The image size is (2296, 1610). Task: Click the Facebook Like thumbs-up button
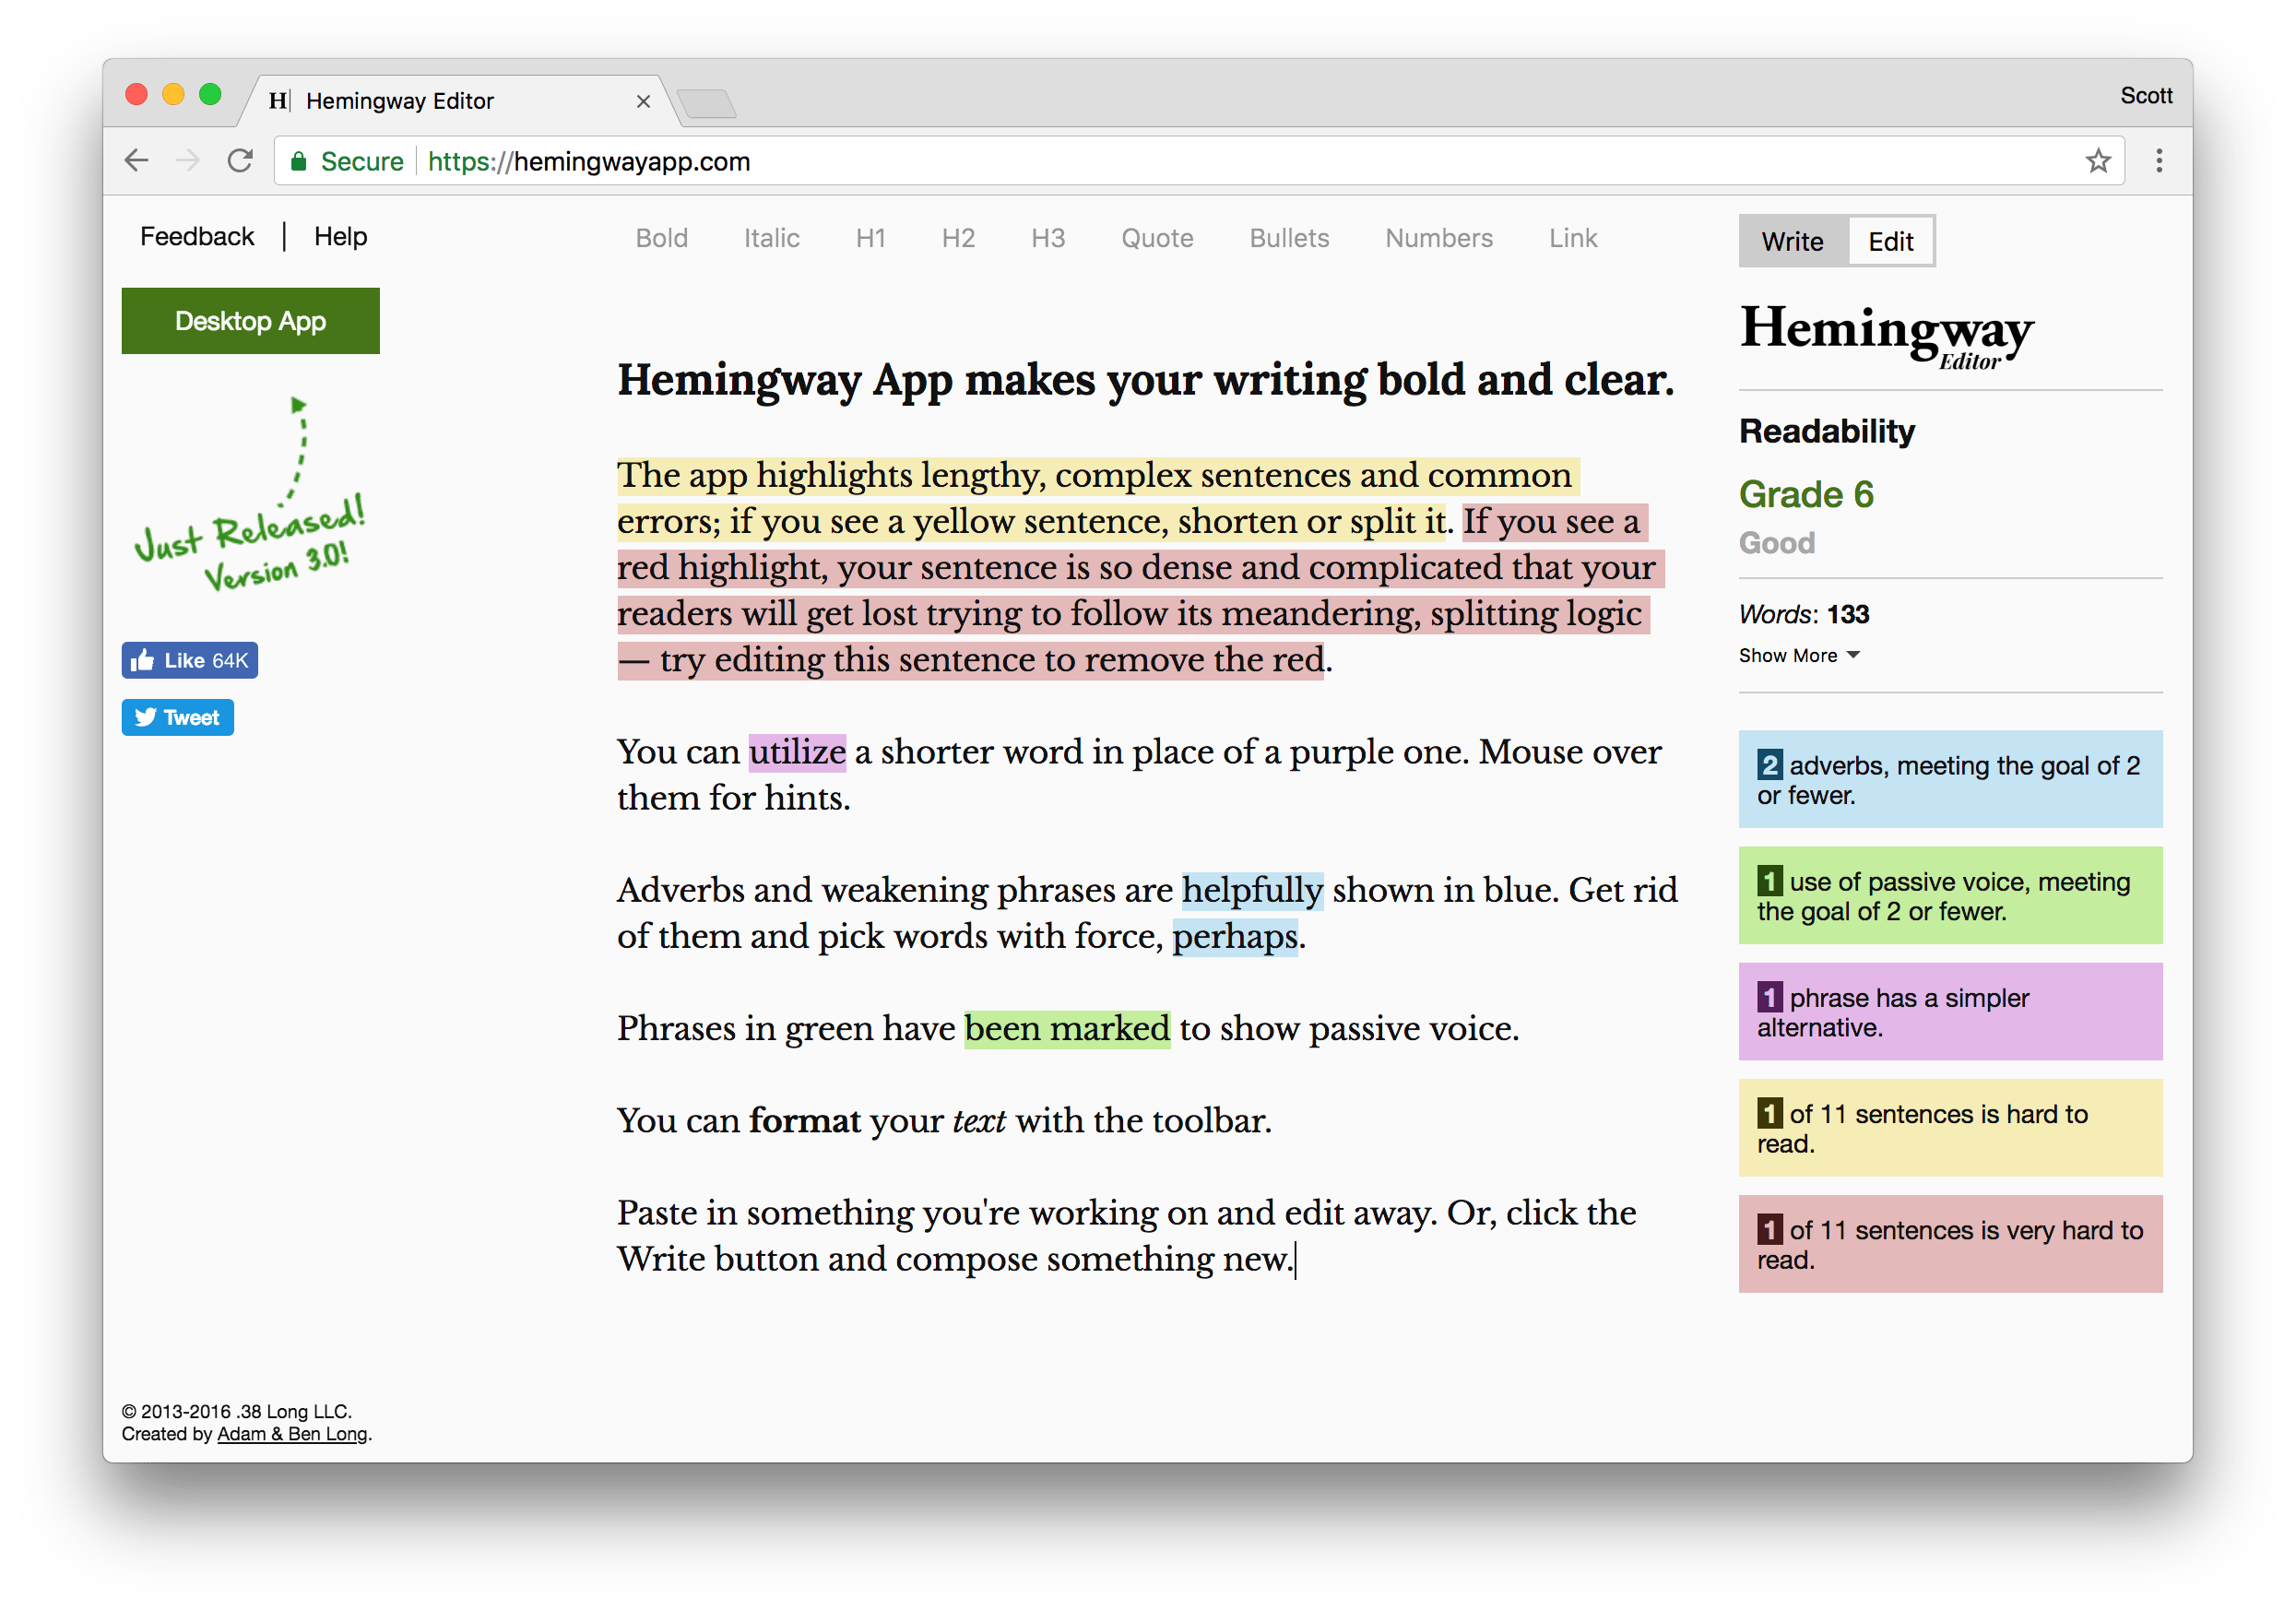click(x=190, y=660)
